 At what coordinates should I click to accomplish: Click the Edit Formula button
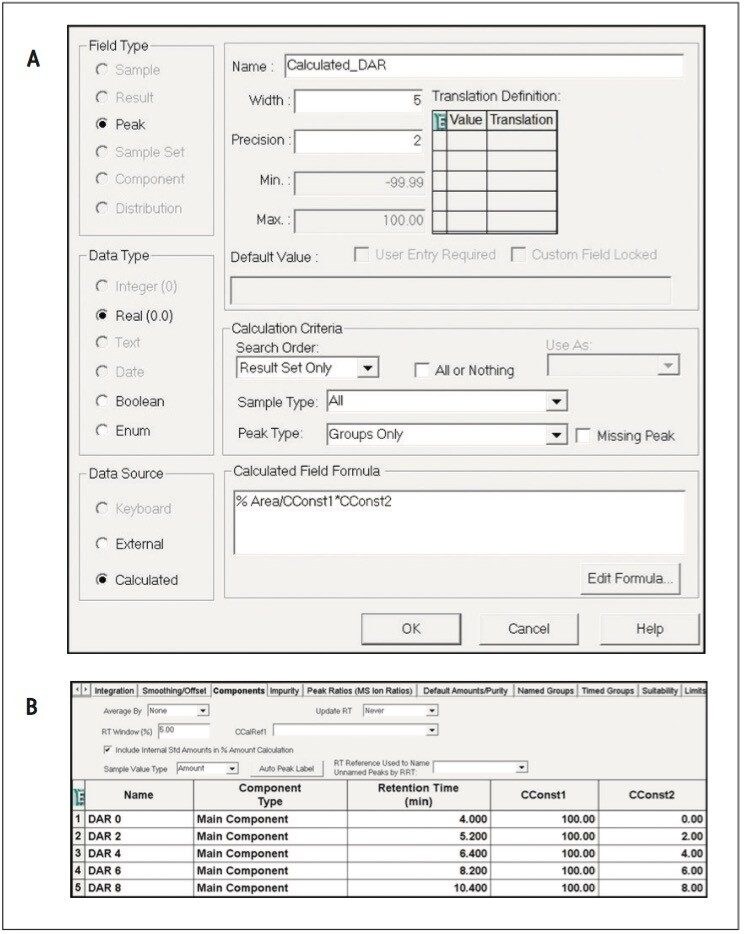630,578
